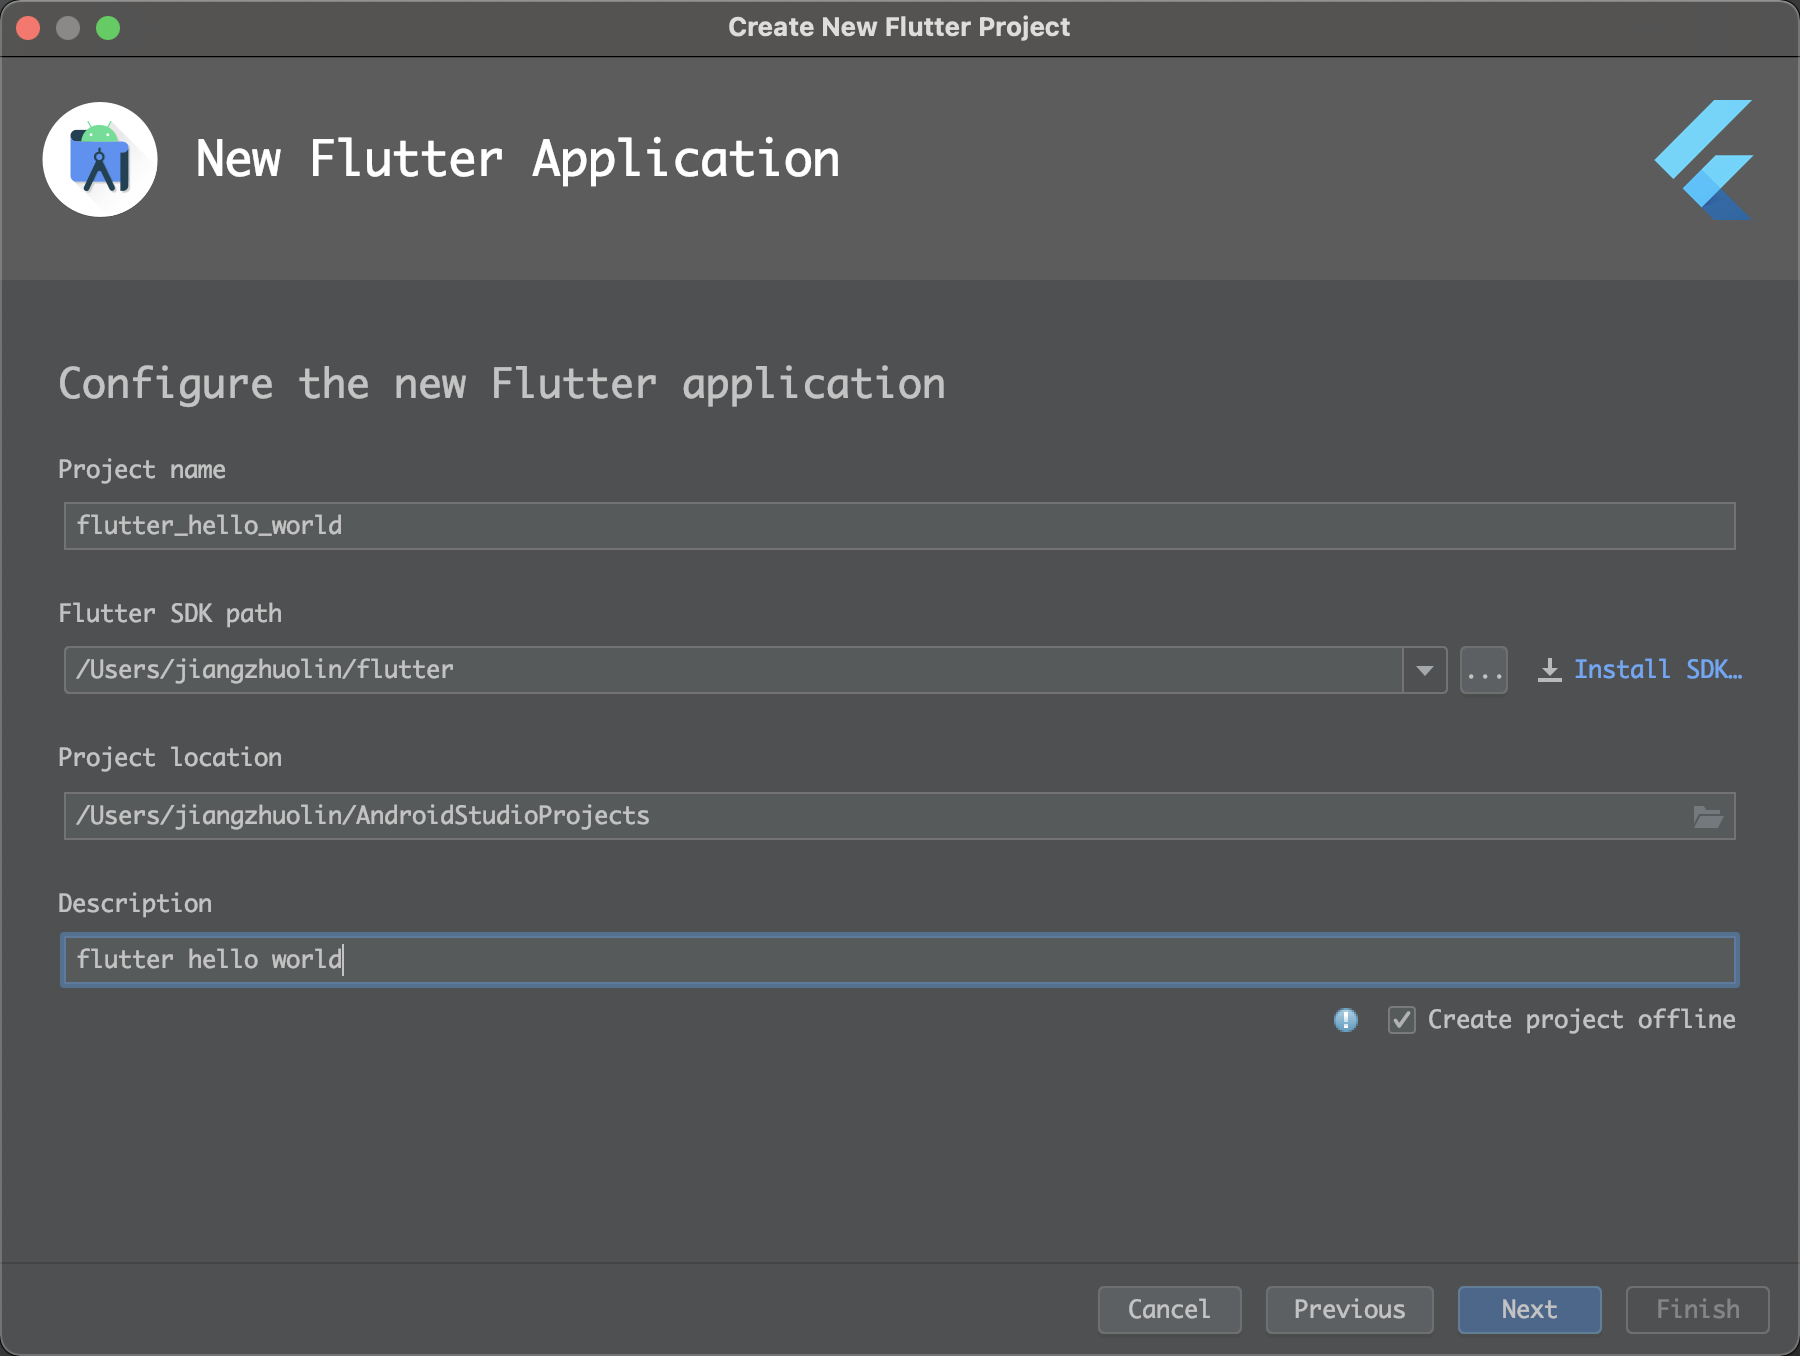
Task: Focus the Project name input field
Action: pyautogui.click(x=900, y=526)
